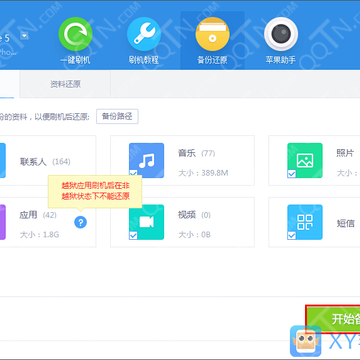Uncheck the 音乐 music backup checkbox

133,174
